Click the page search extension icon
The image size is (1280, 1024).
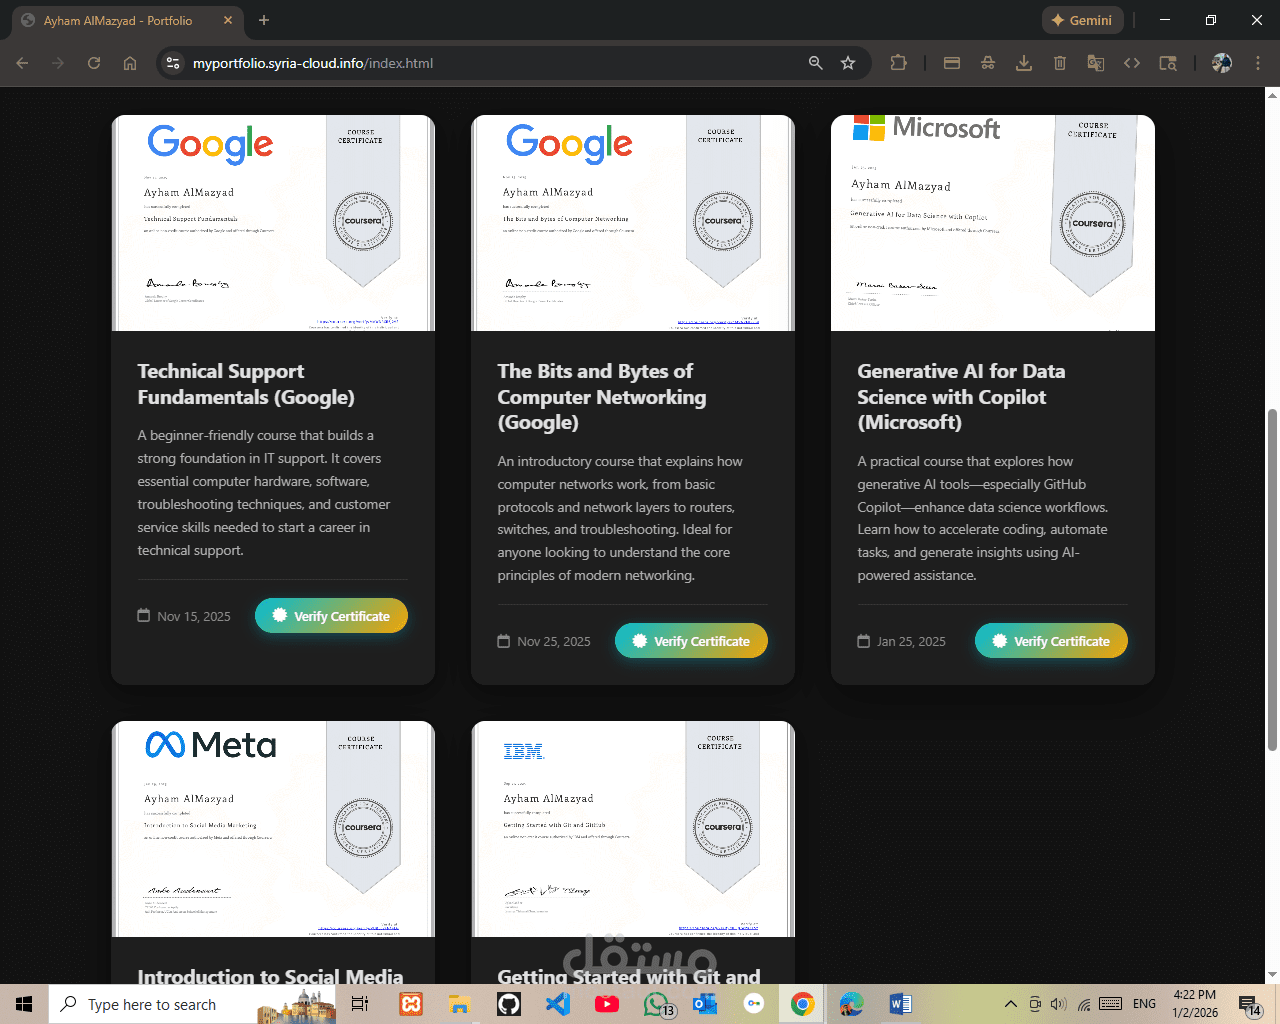[x=1168, y=63]
